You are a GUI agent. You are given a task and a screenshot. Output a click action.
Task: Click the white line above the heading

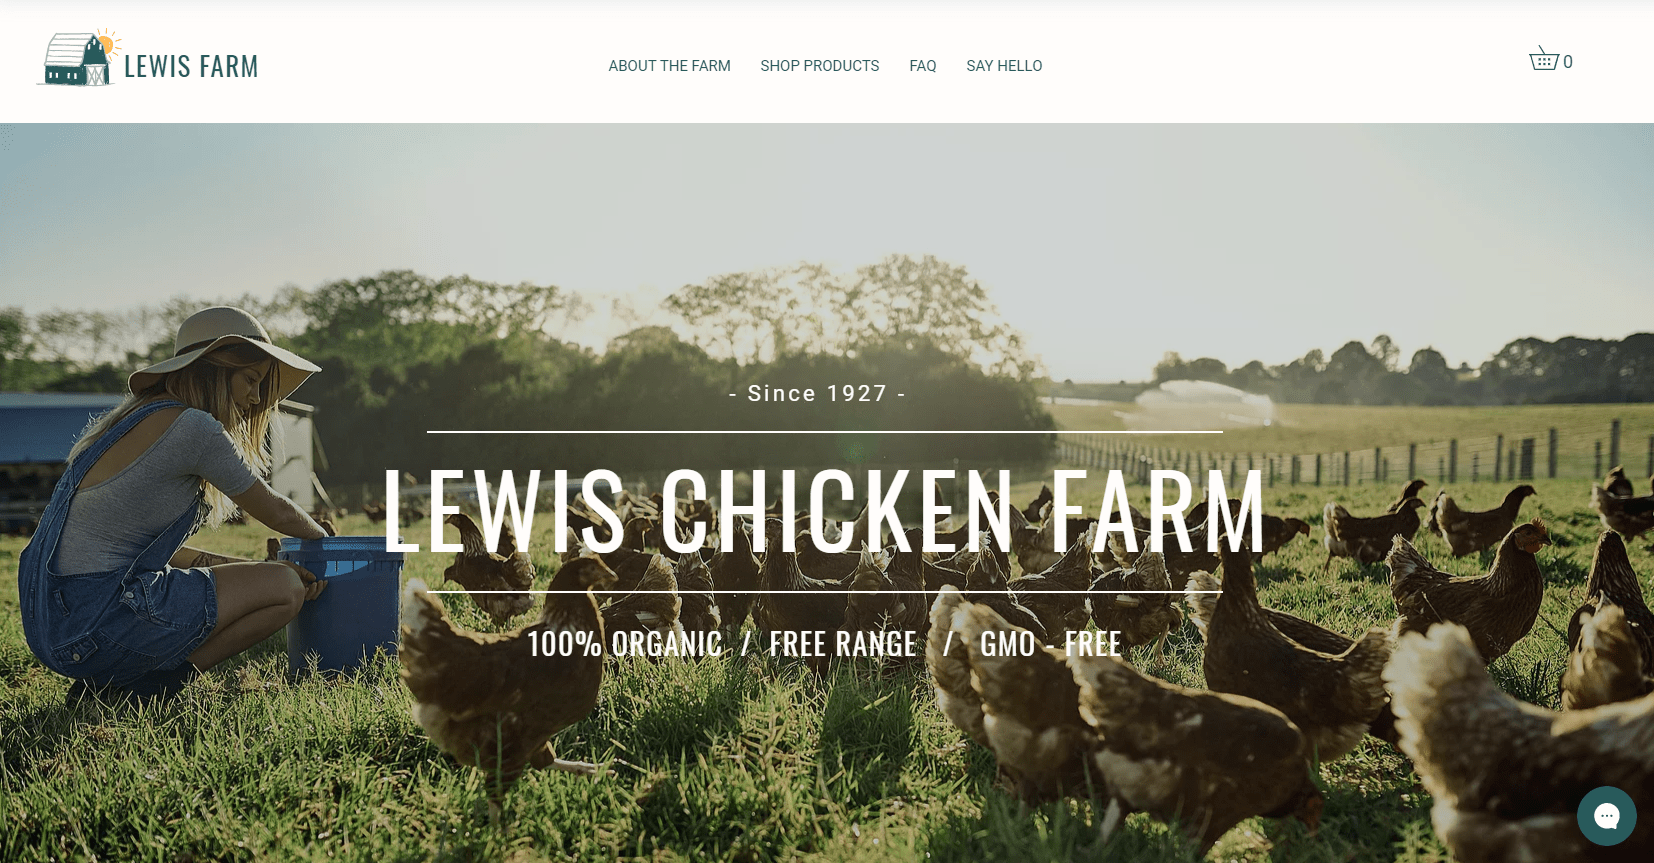point(824,432)
